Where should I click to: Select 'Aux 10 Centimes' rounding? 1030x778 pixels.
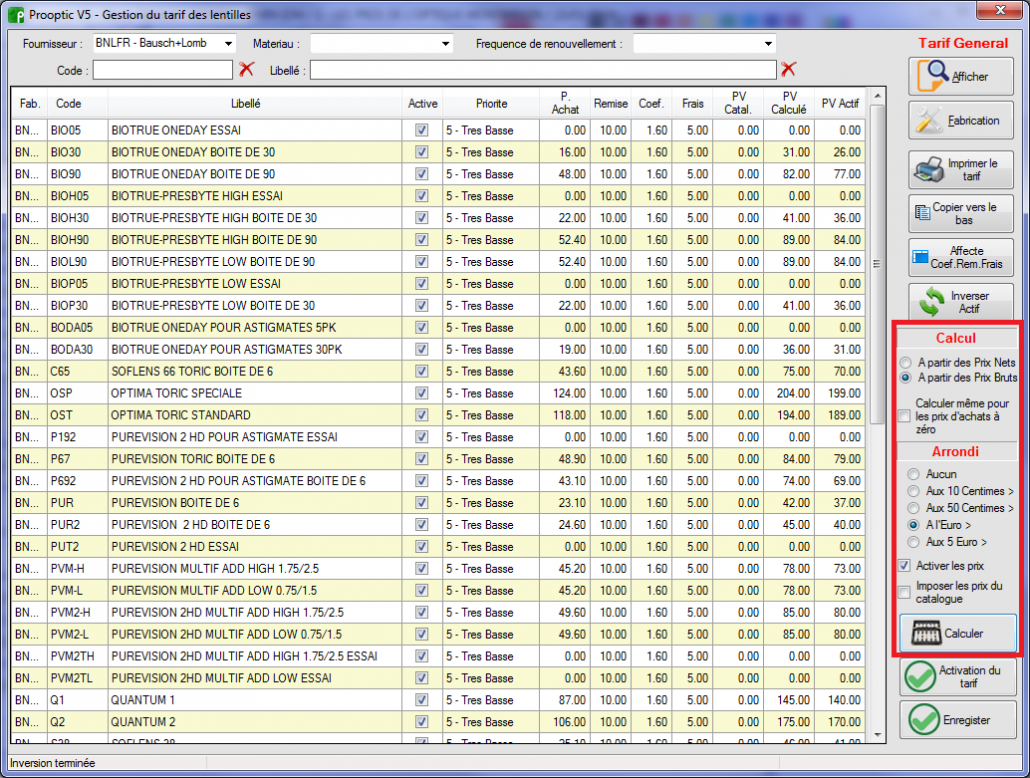[x=913, y=491]
